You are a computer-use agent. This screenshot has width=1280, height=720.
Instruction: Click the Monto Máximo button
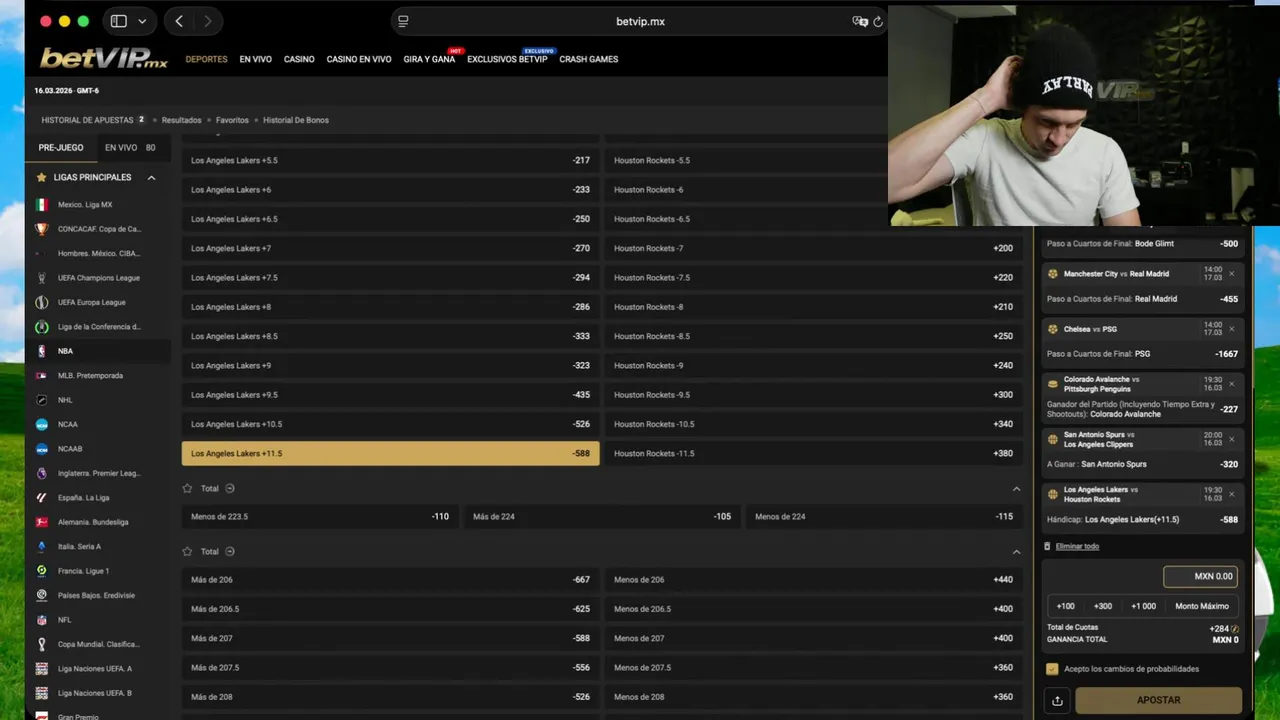1202,606
